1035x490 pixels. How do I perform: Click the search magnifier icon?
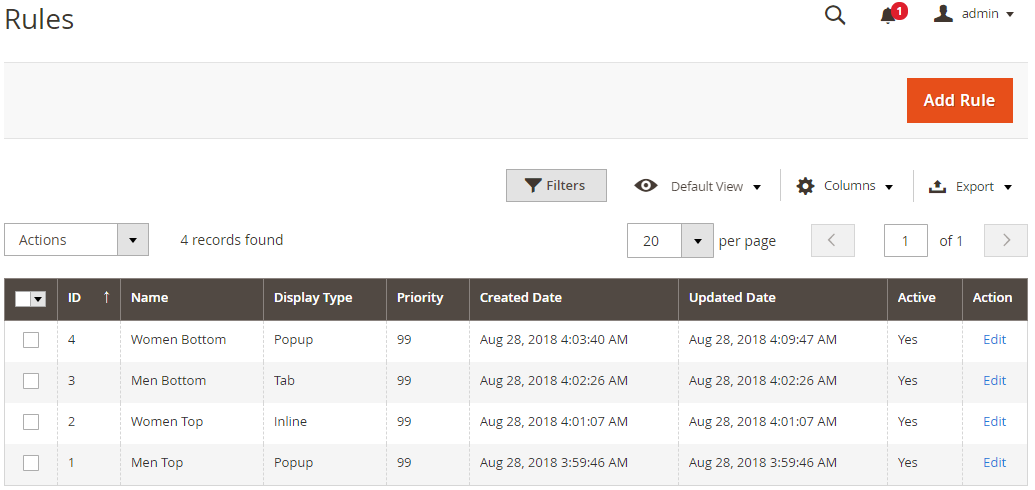click(x=835, y=15)
